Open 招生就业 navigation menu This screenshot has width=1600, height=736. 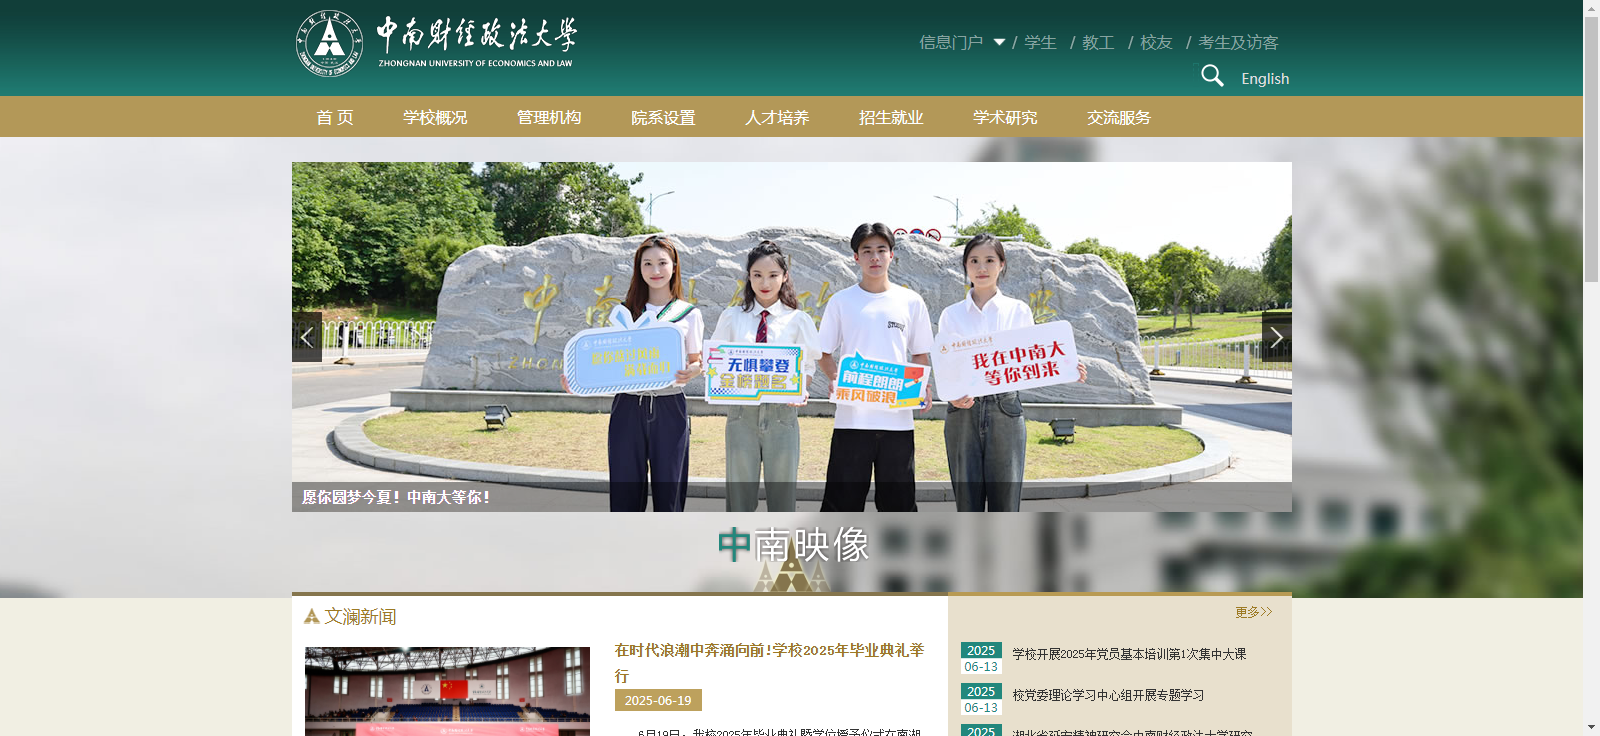(891, 117)
